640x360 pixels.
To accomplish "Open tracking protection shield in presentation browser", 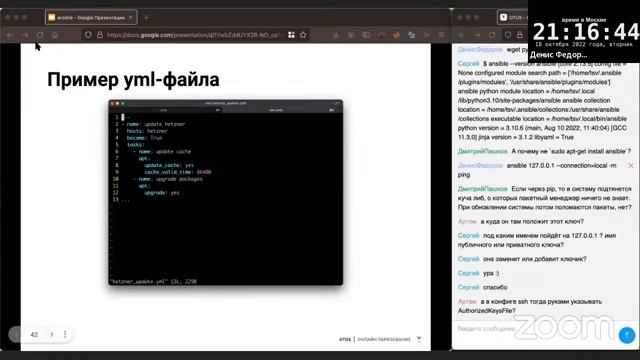I will pos(88,35).
